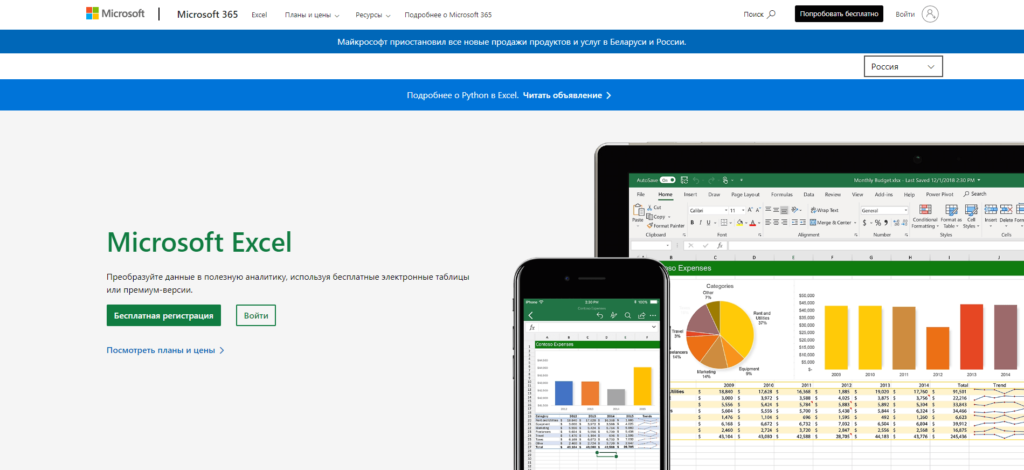The width and height of the screenshot is (1024, 470).
Task: Click the Paste icon in Excel ribbon
Action: click(638, 210)
